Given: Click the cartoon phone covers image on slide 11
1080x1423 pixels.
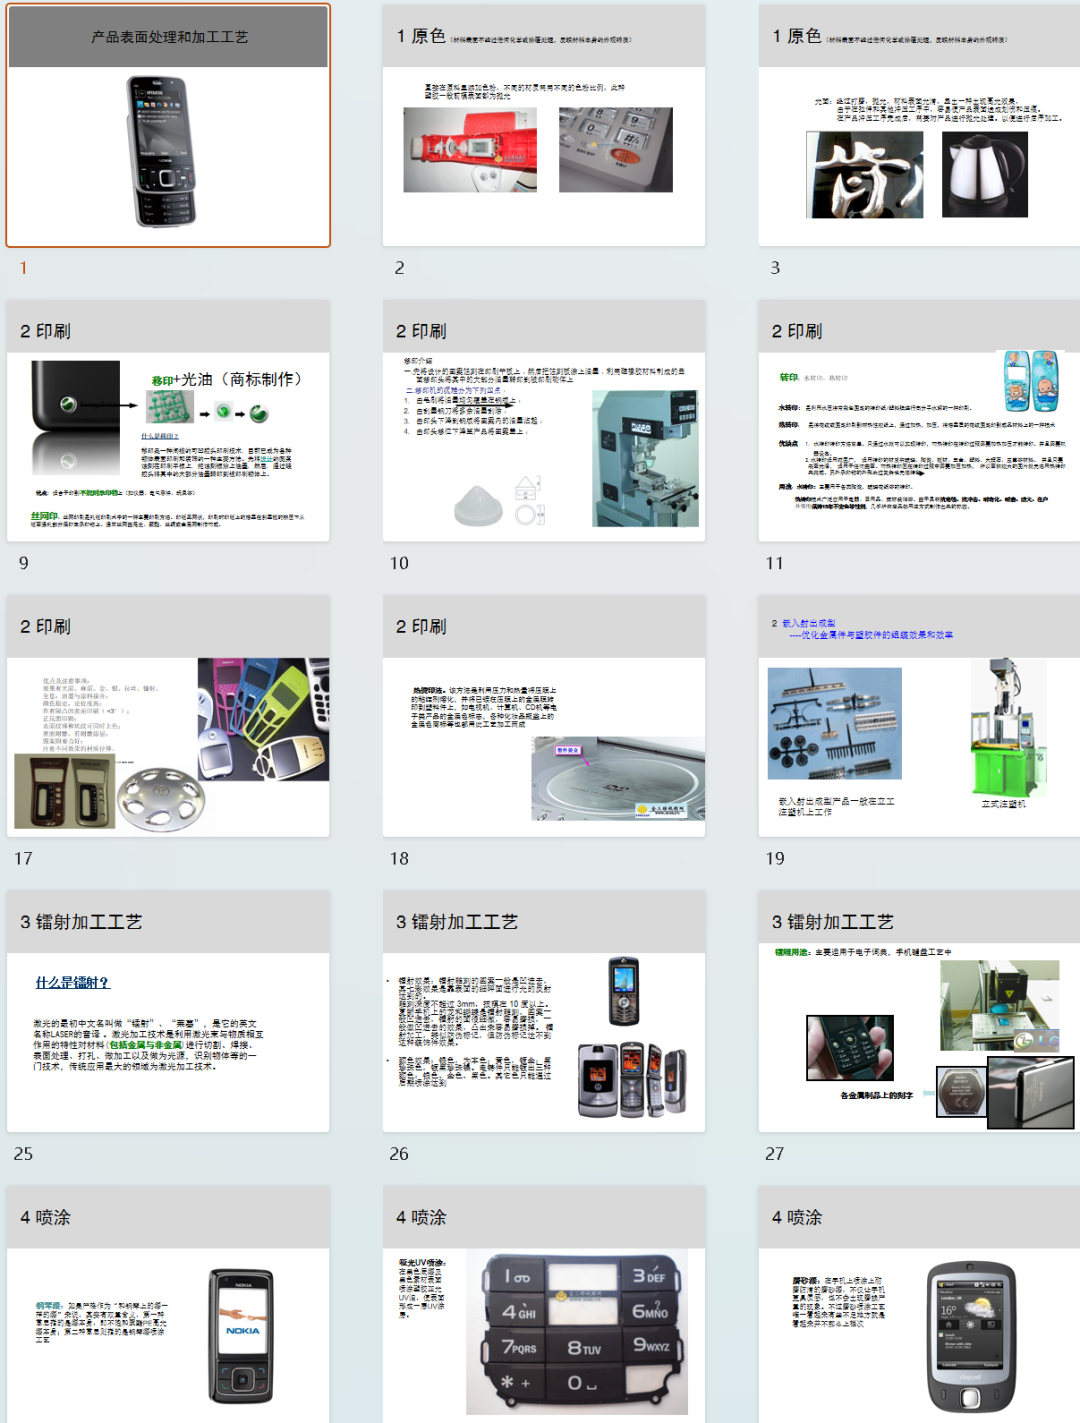Looking at the screenshot, I should tap(1031, 381).
